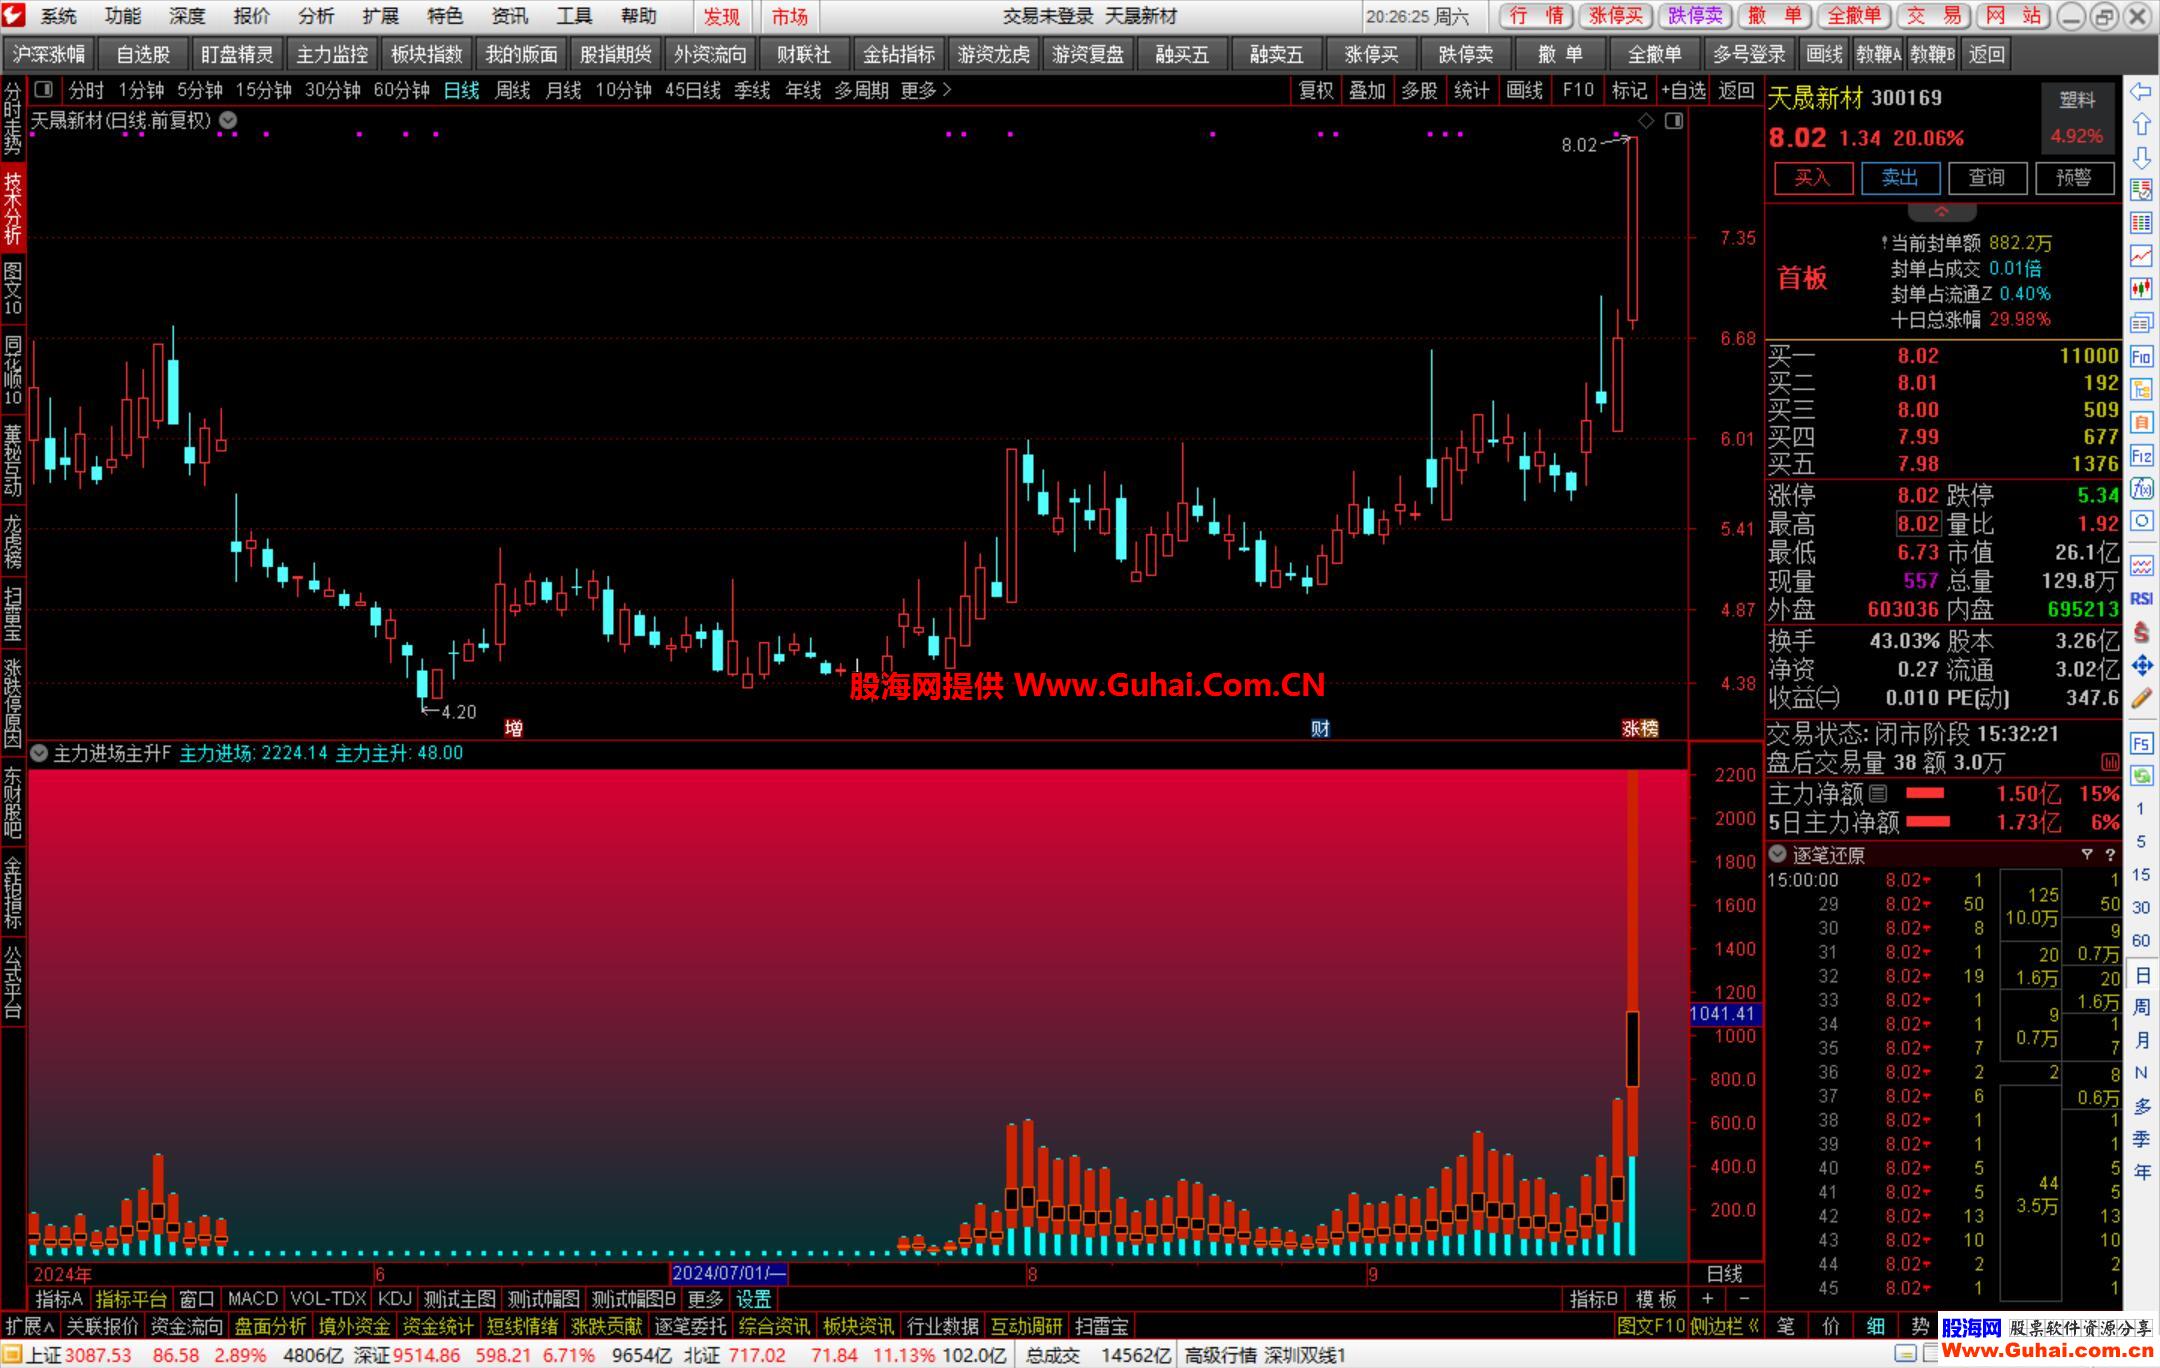Toggle the panel layout icon beside 分时
The width and height of the screenshot is (2160, 1368).
coord(43,90)
